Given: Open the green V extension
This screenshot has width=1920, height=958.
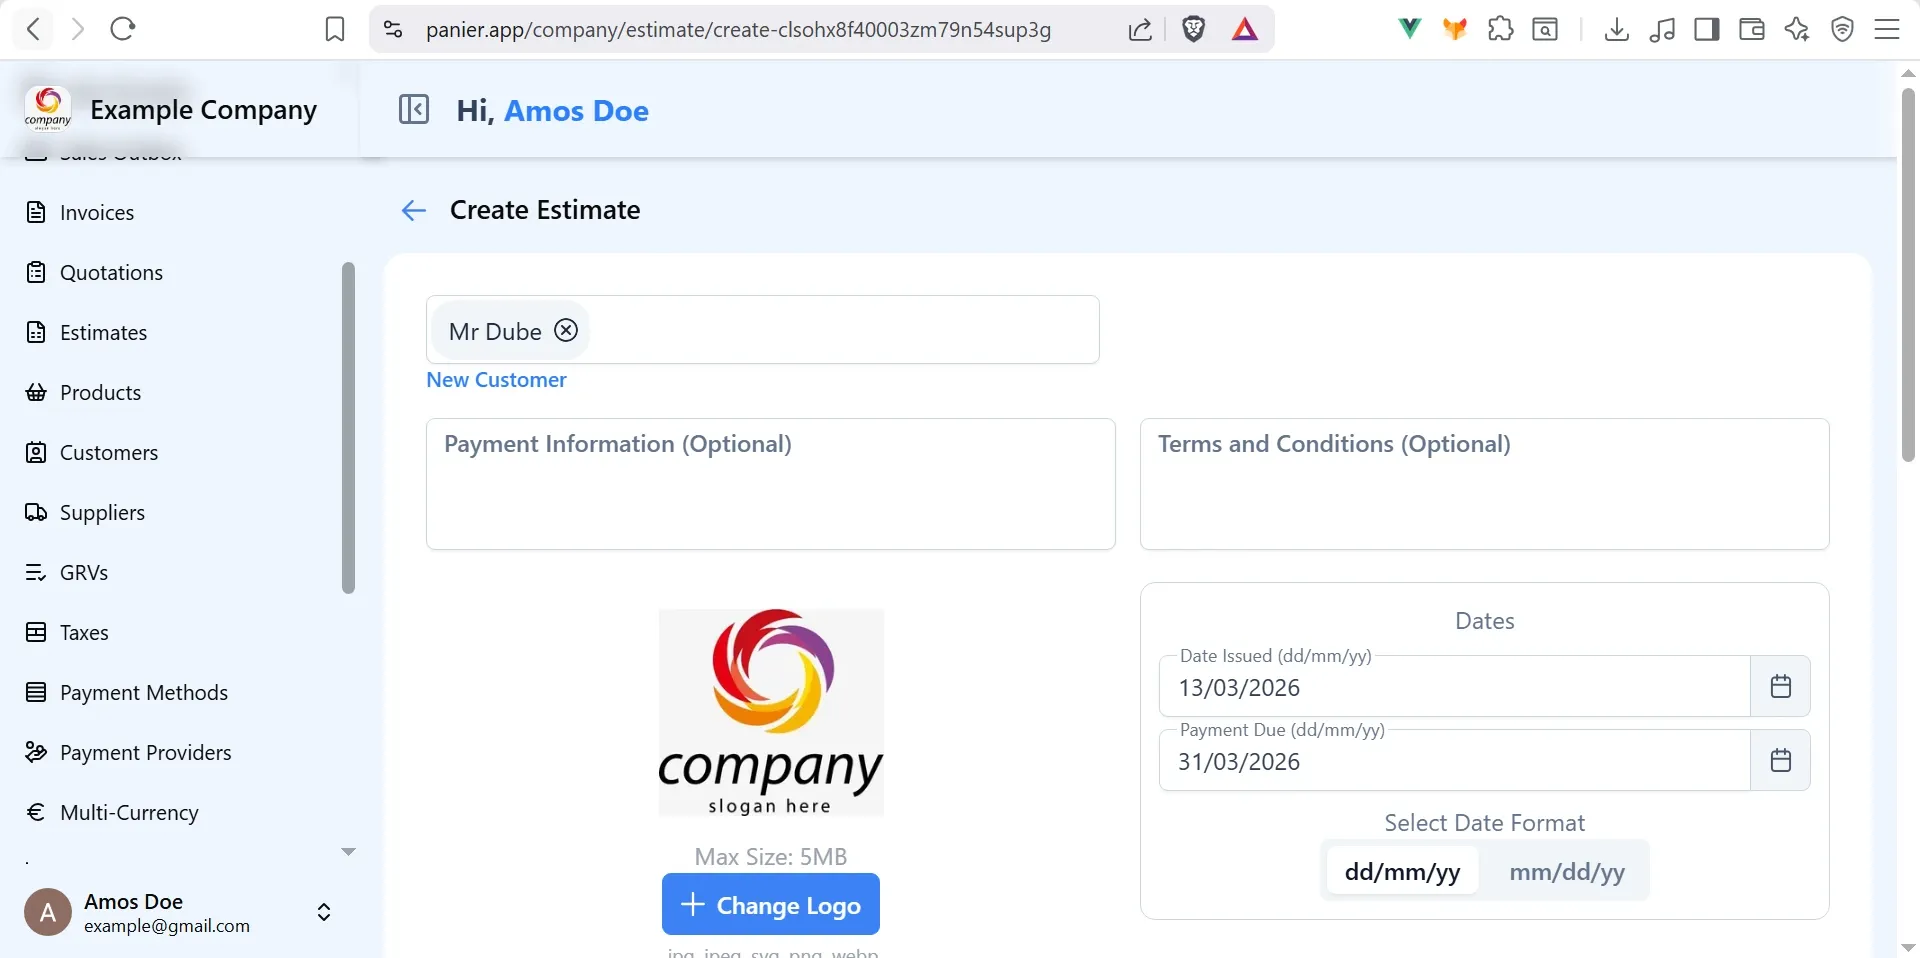Looking at the screenshot, I should (x=1409, y=29).
